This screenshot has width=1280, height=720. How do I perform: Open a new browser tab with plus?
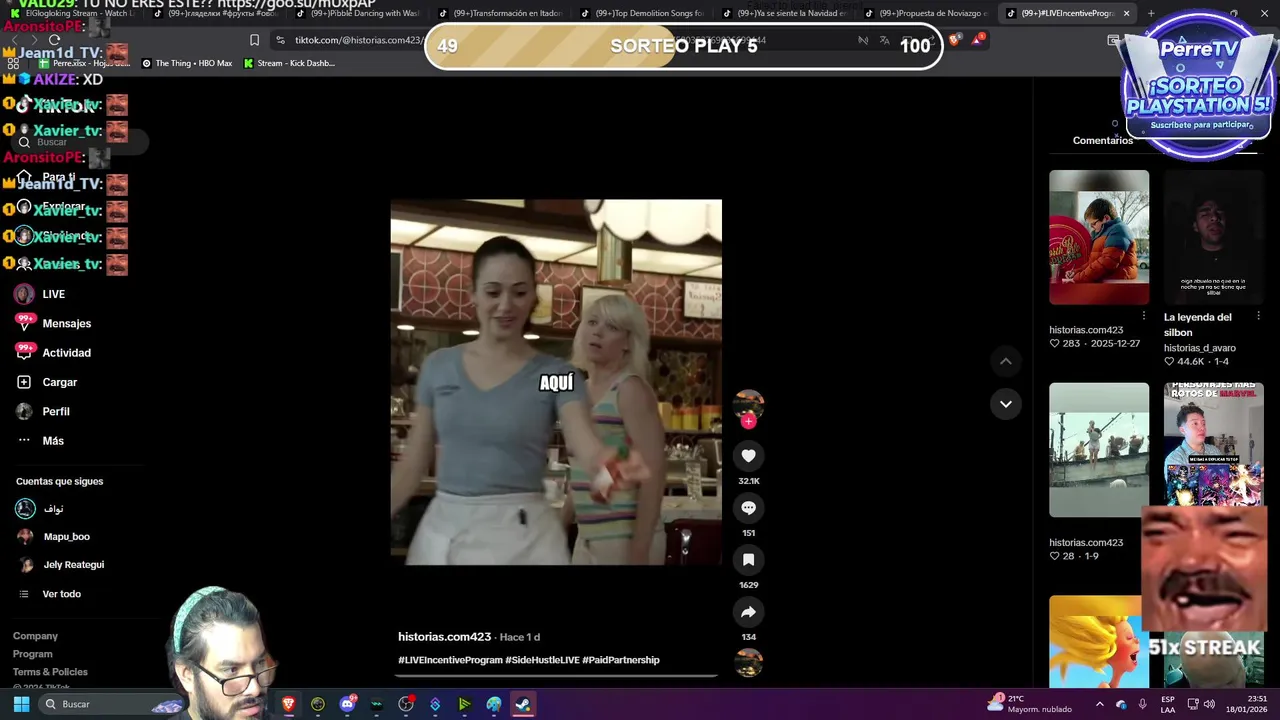pos(1150,13)
